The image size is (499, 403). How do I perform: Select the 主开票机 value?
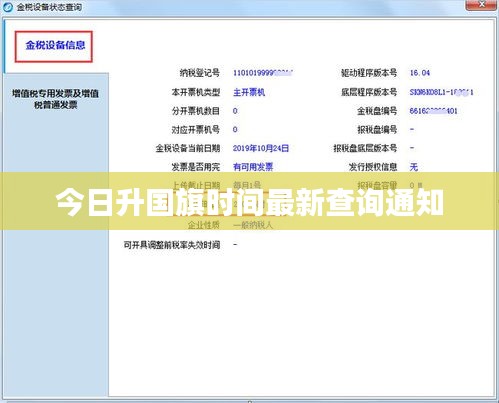pos(249,92)
